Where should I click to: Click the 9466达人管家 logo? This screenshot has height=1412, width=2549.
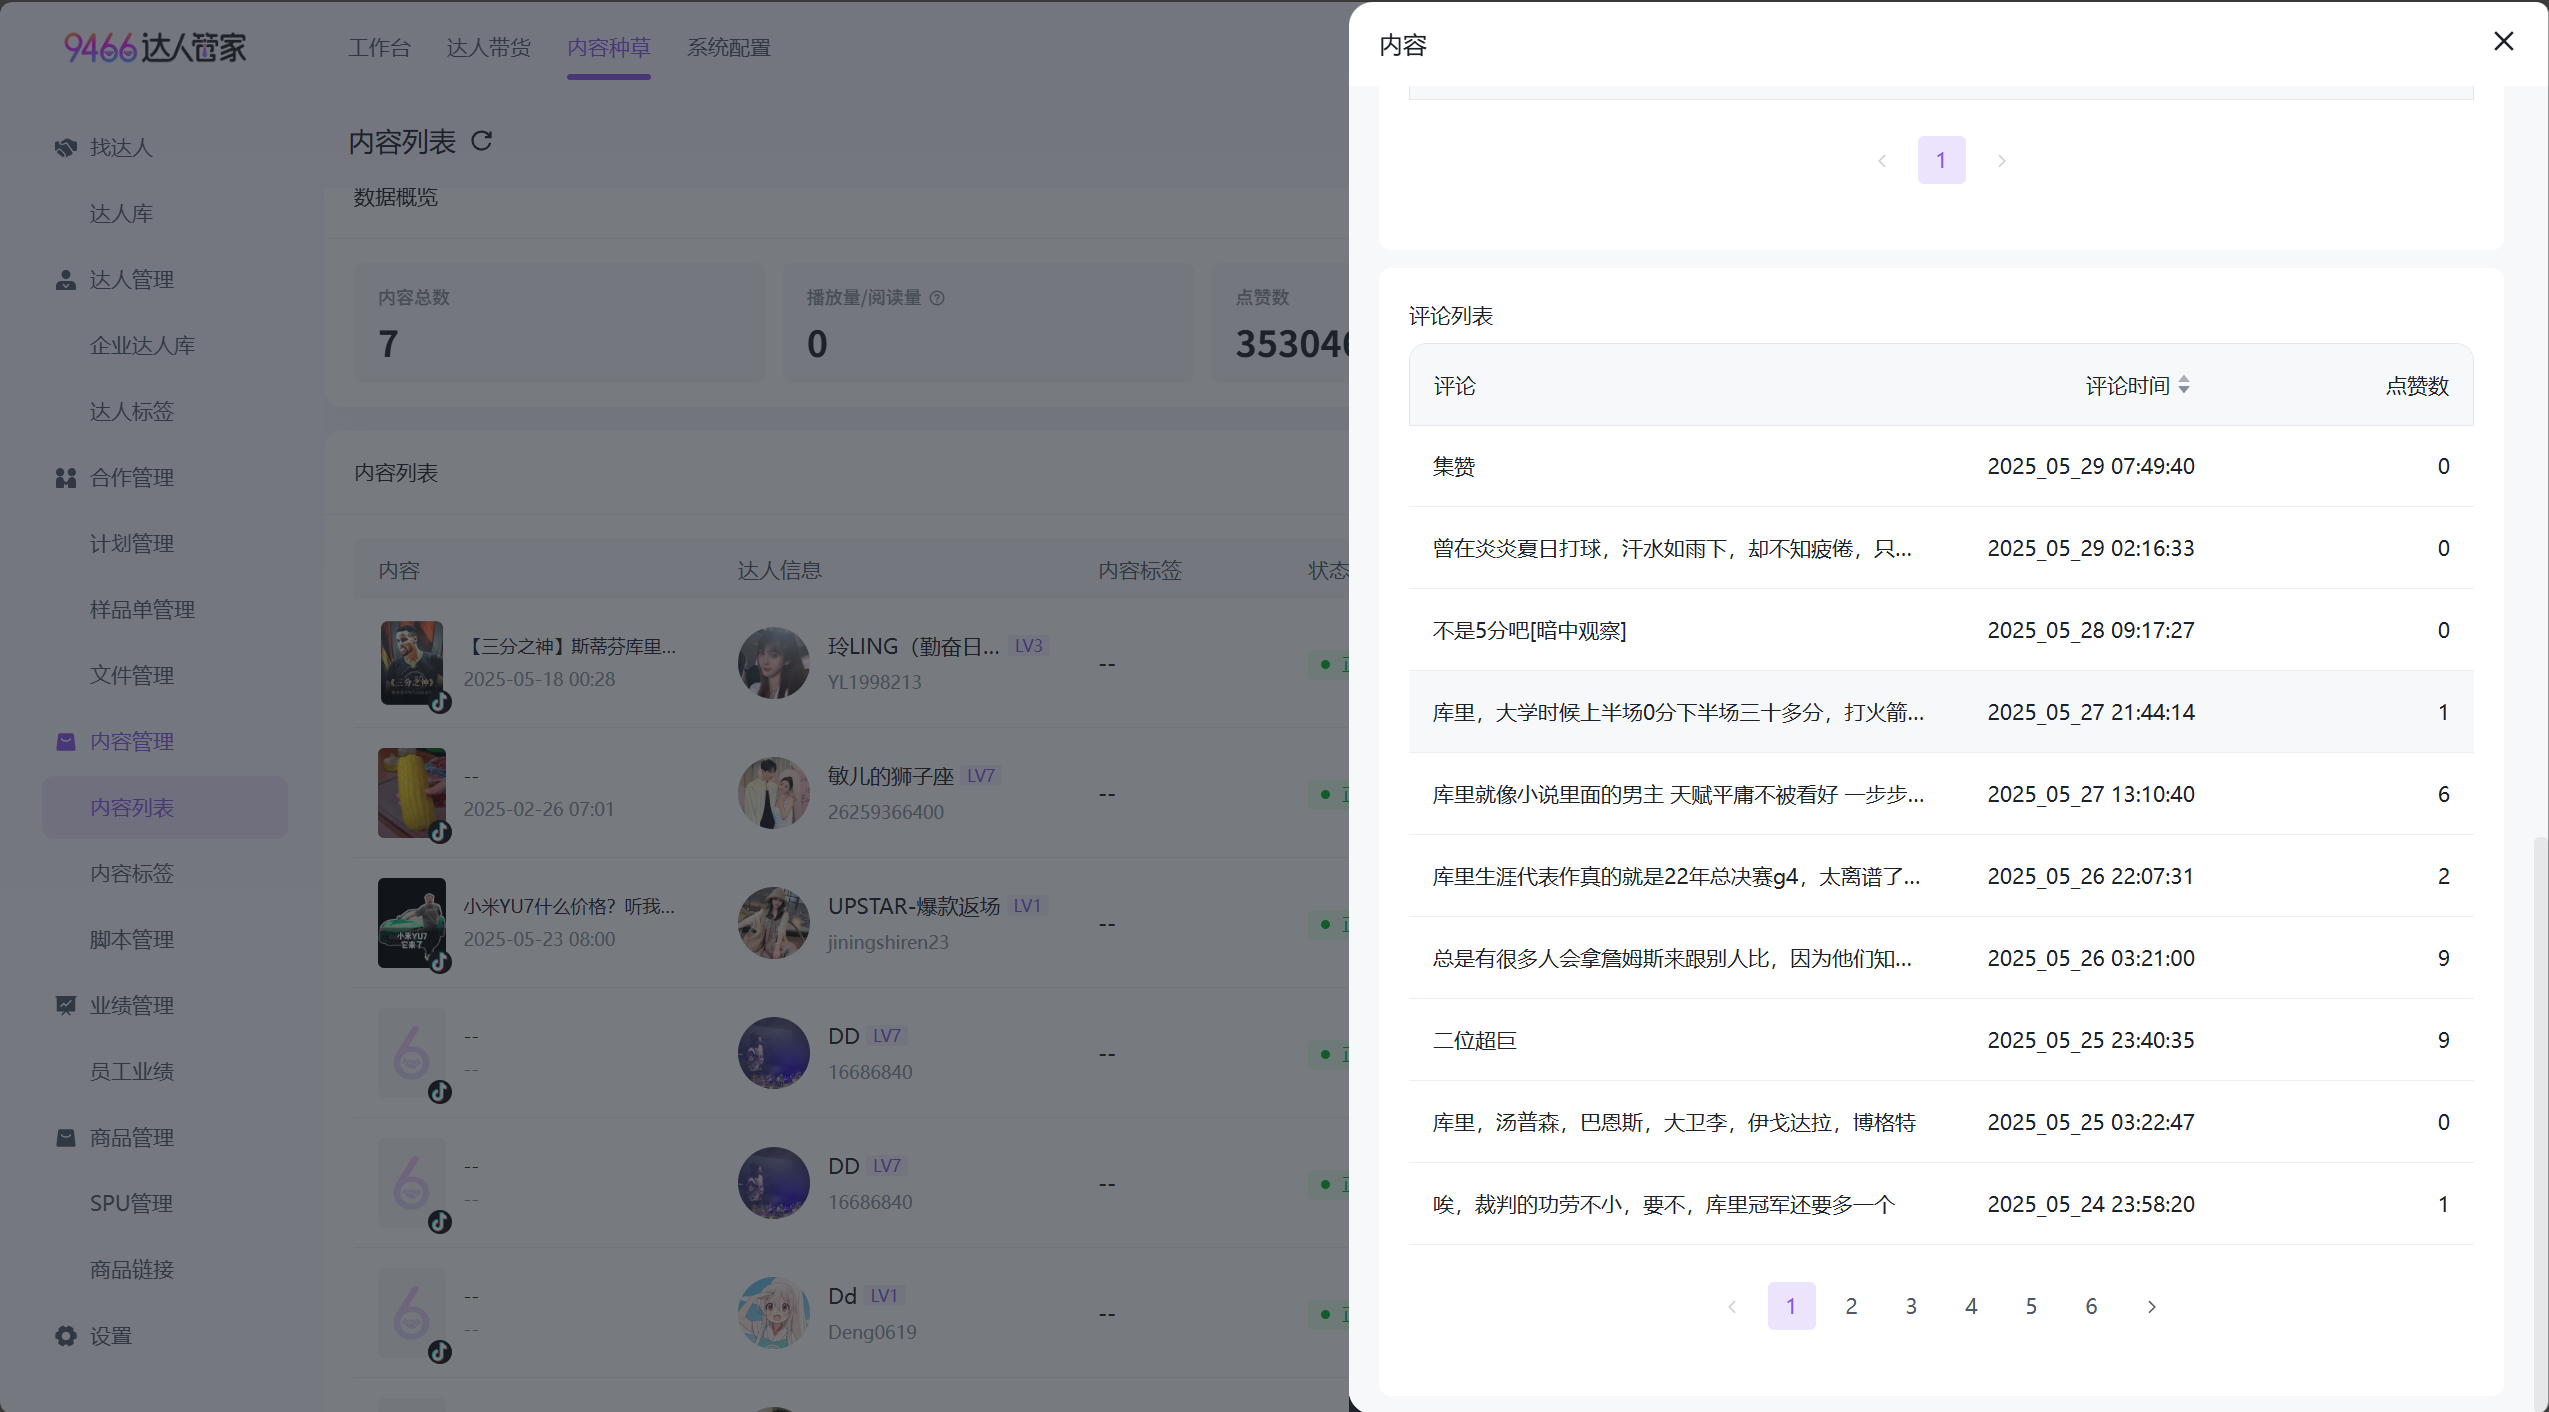[155, 47]
